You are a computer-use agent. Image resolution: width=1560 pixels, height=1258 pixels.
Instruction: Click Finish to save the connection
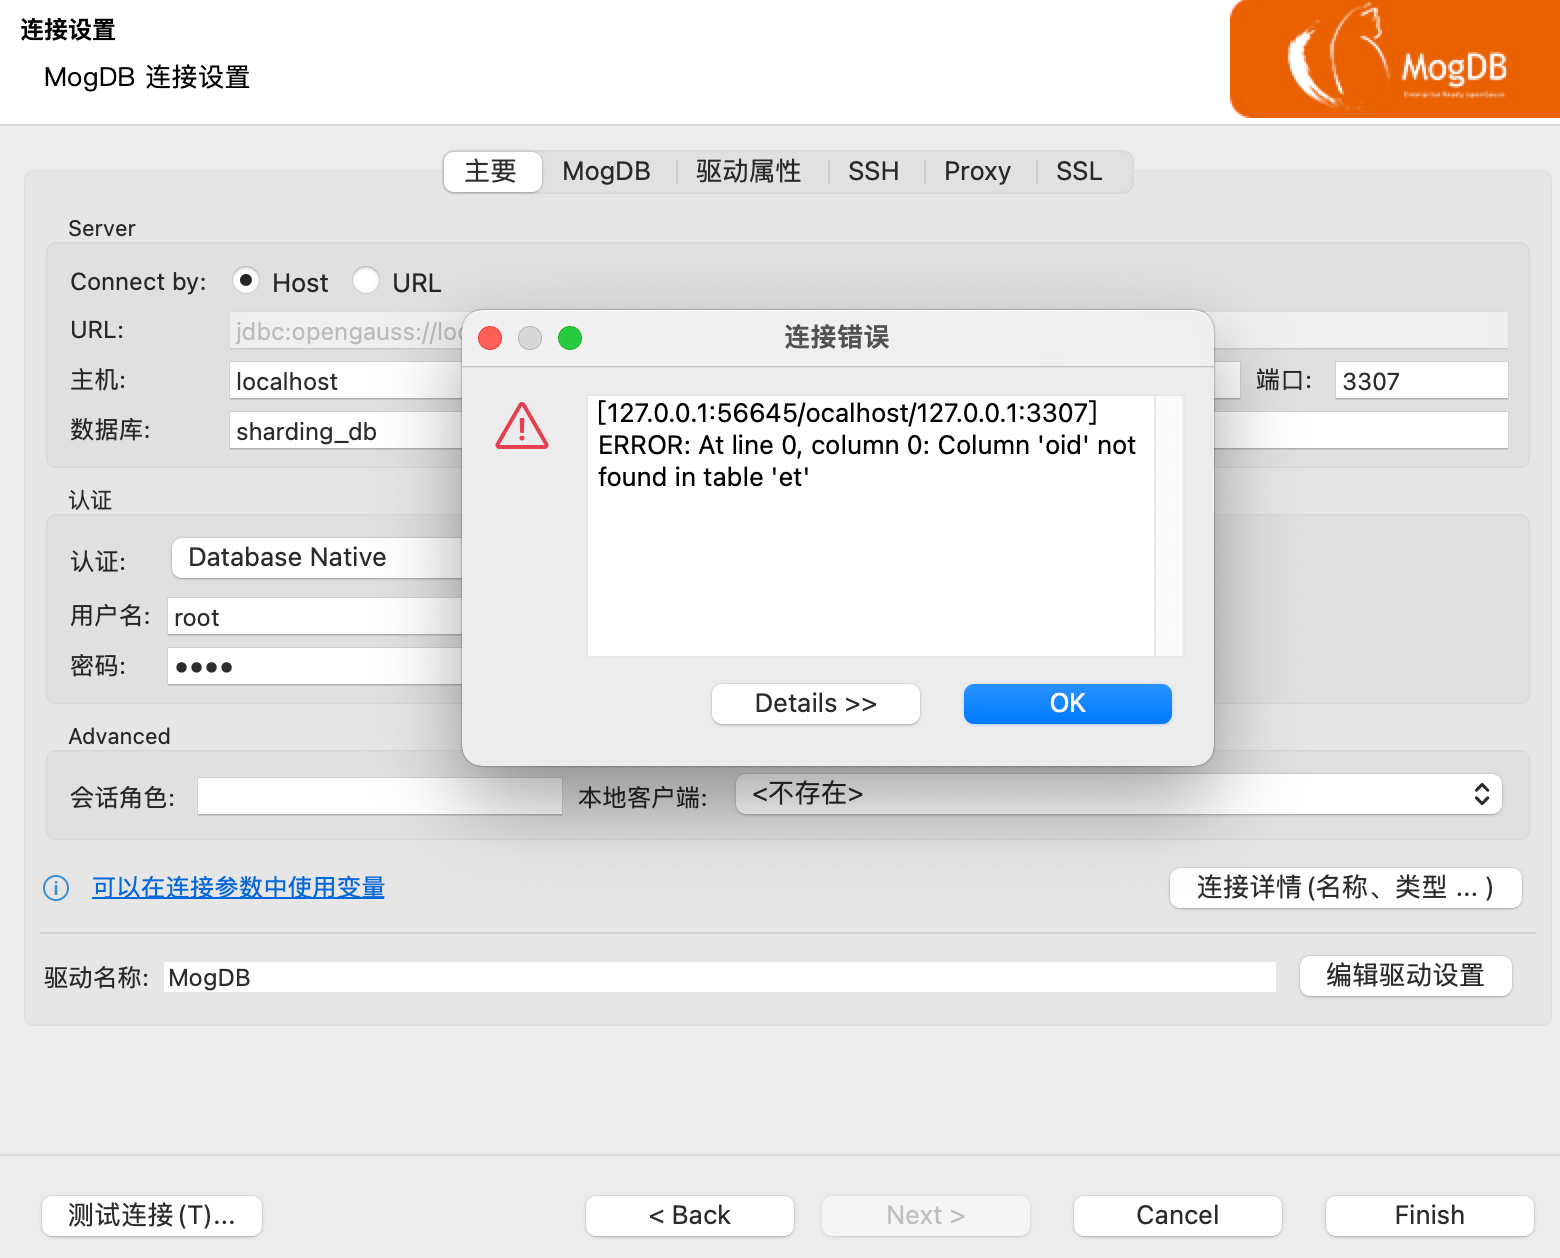pos(1429,1215)
